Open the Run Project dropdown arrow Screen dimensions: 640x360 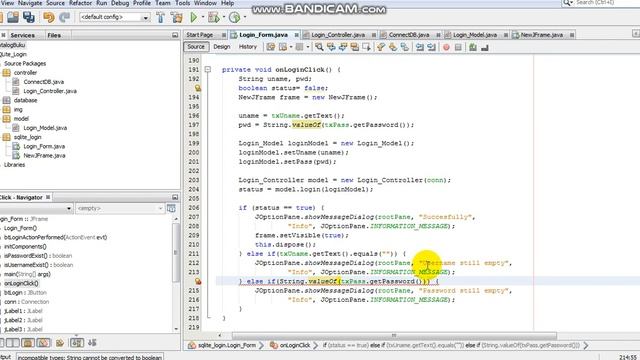203,17
